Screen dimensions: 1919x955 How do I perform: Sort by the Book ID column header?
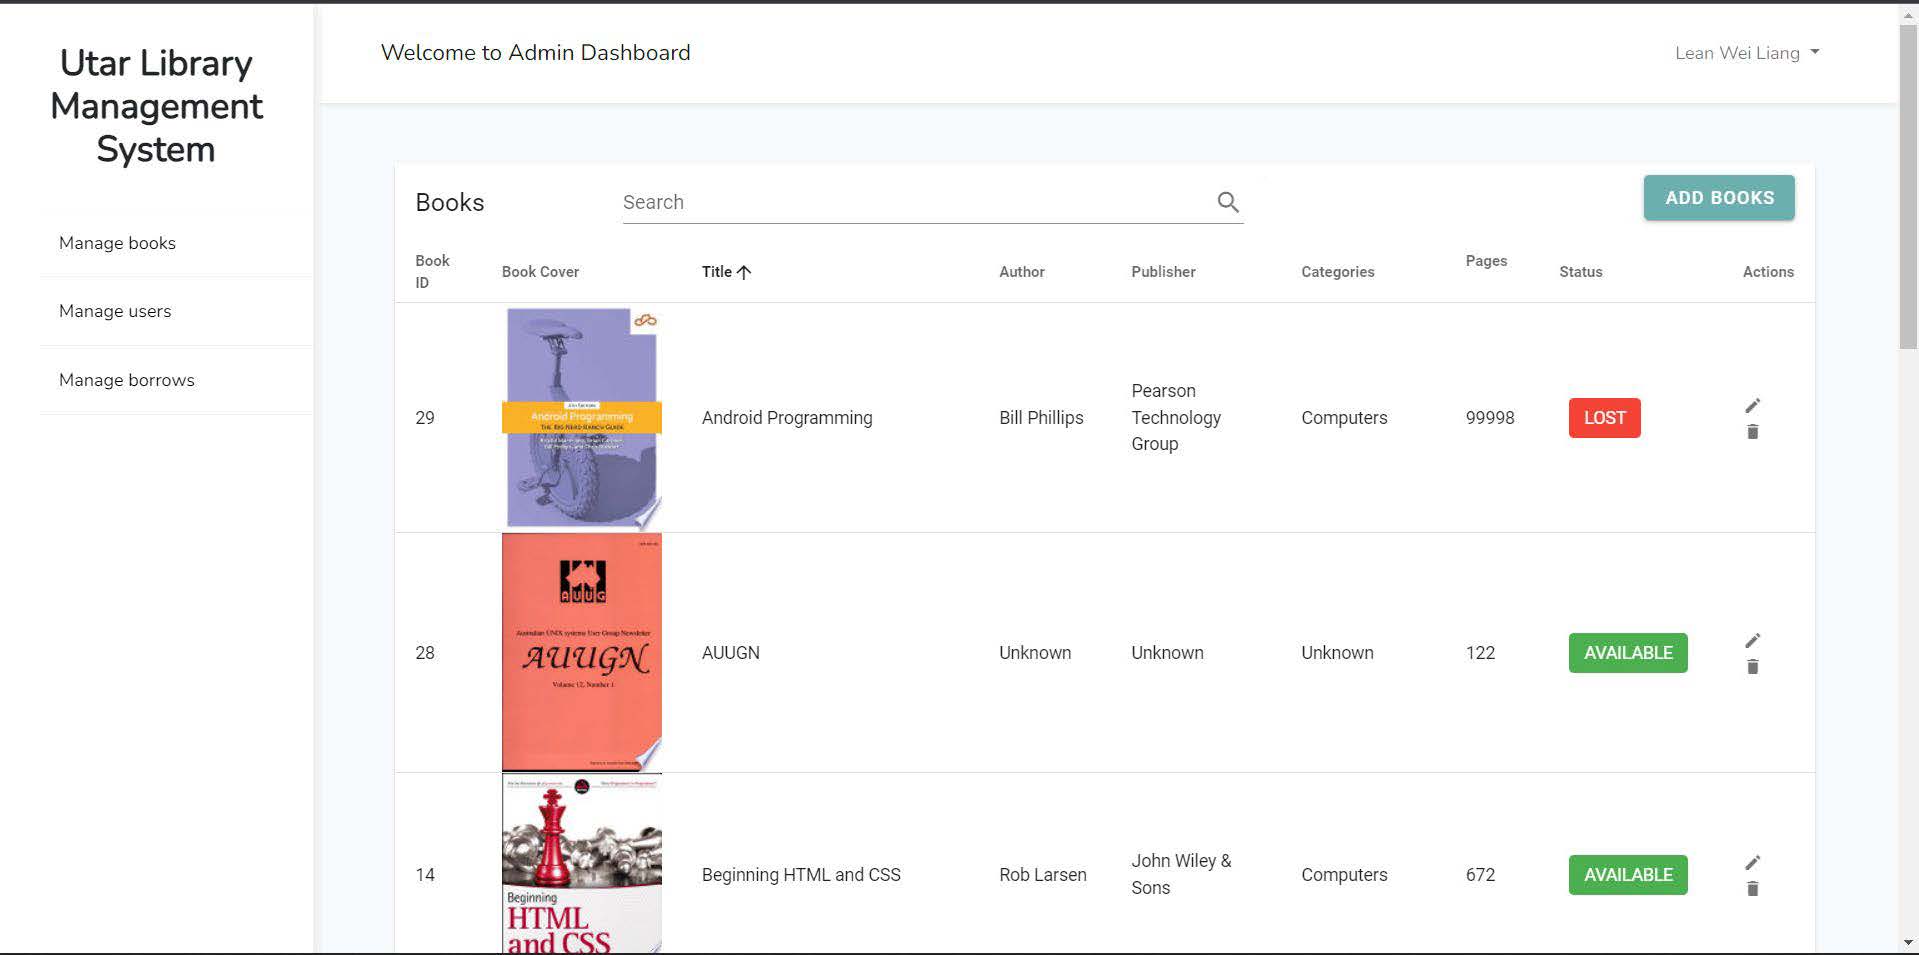click(x=432, y=272)
